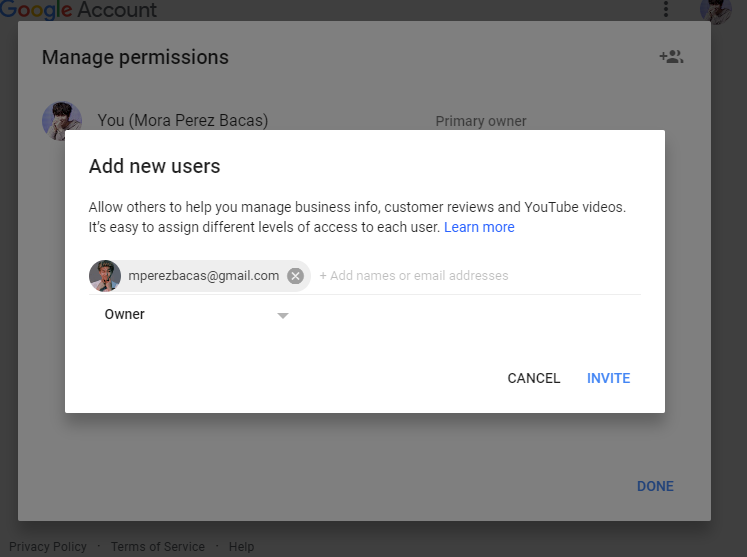747x557 pixels.
Task: Click the Primary owner label
Action: point(481,121)
